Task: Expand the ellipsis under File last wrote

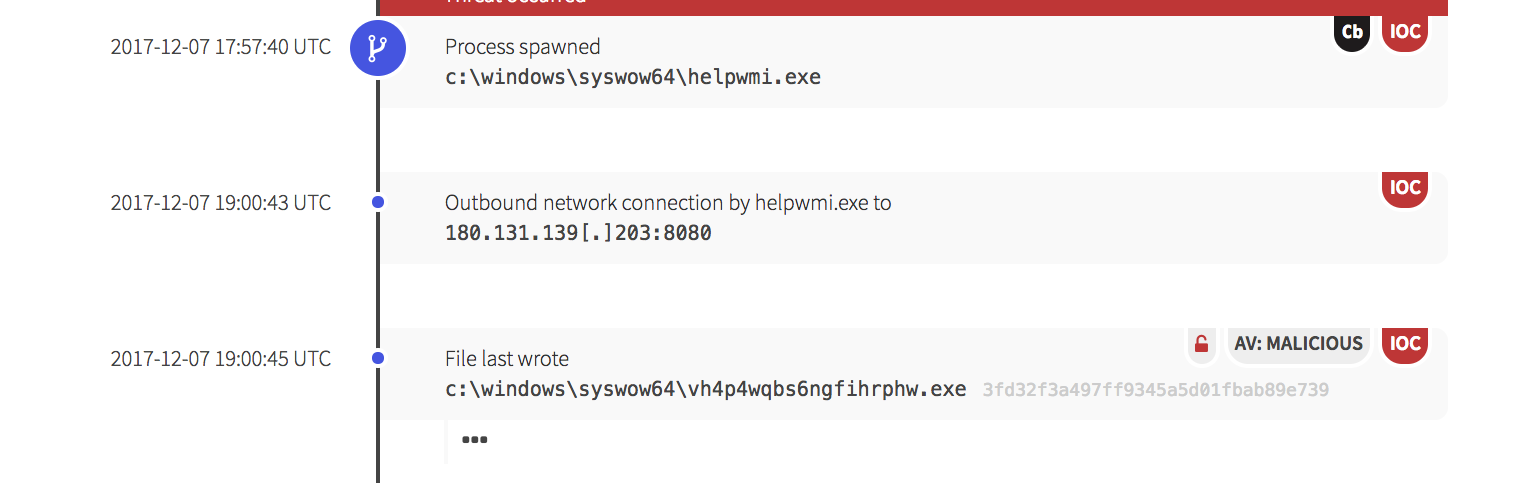Action: [474, 440]
